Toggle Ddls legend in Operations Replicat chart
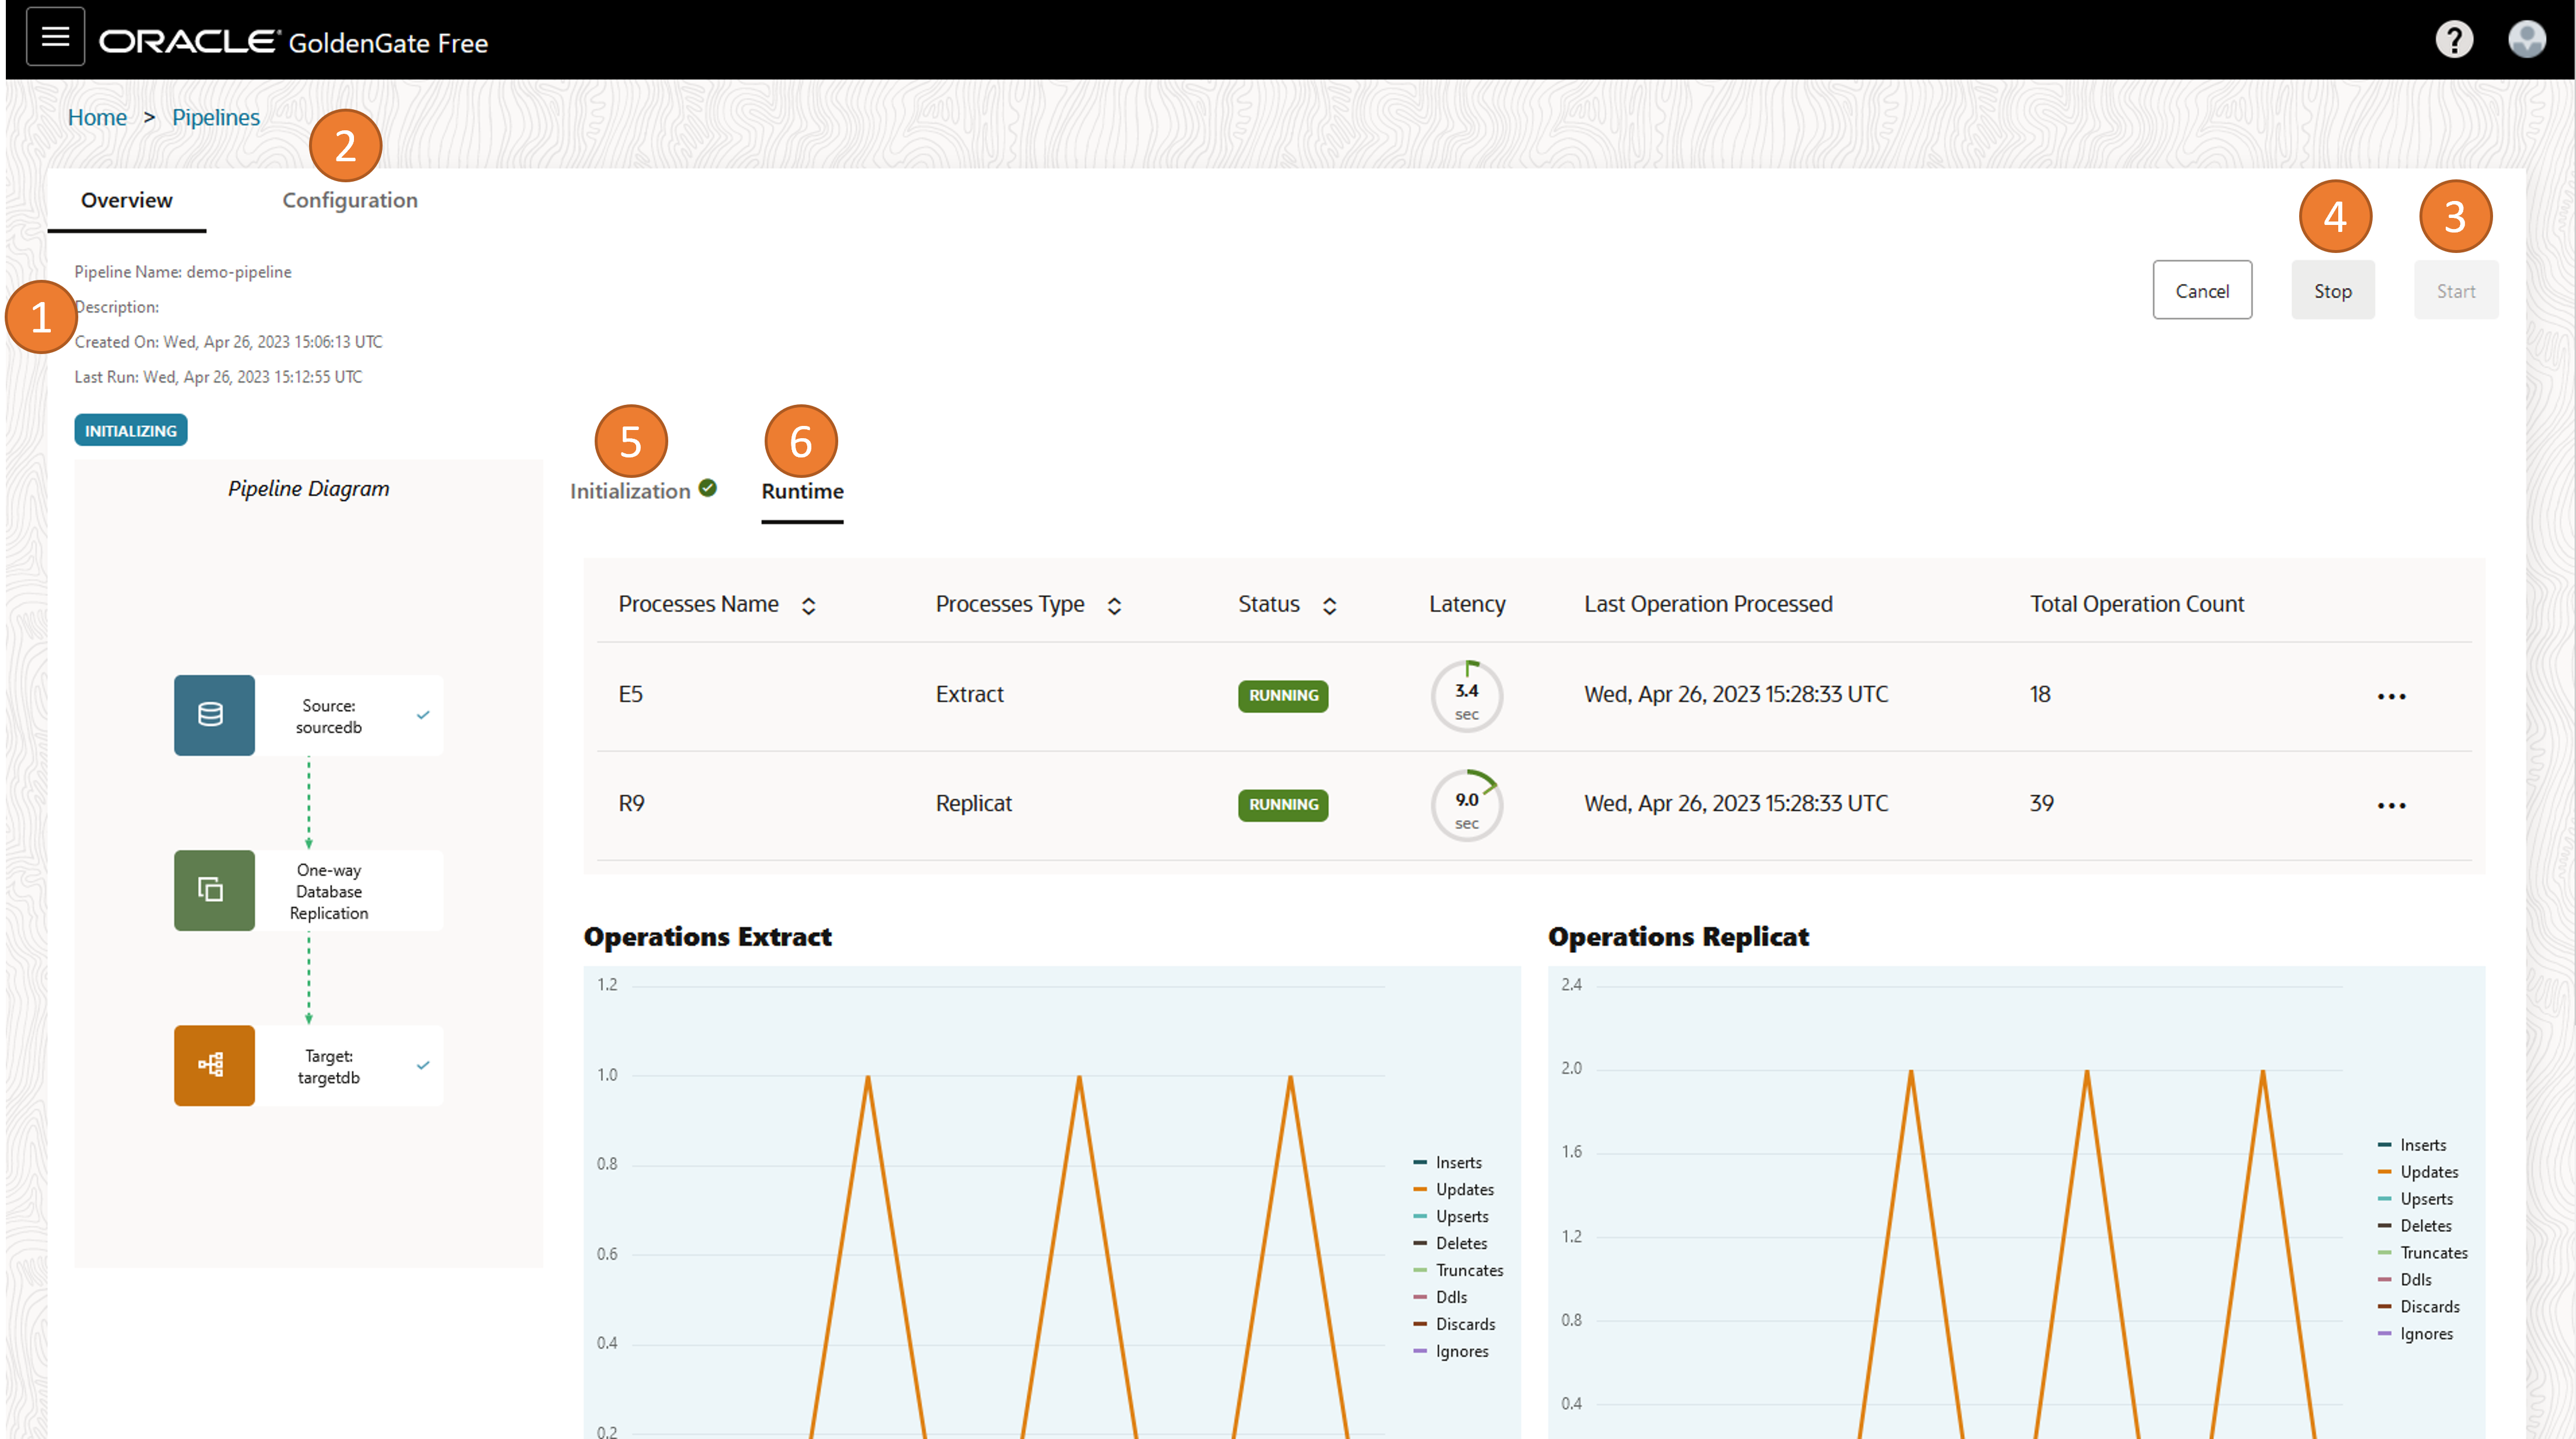2576x1439 pixels. 2405,1280
